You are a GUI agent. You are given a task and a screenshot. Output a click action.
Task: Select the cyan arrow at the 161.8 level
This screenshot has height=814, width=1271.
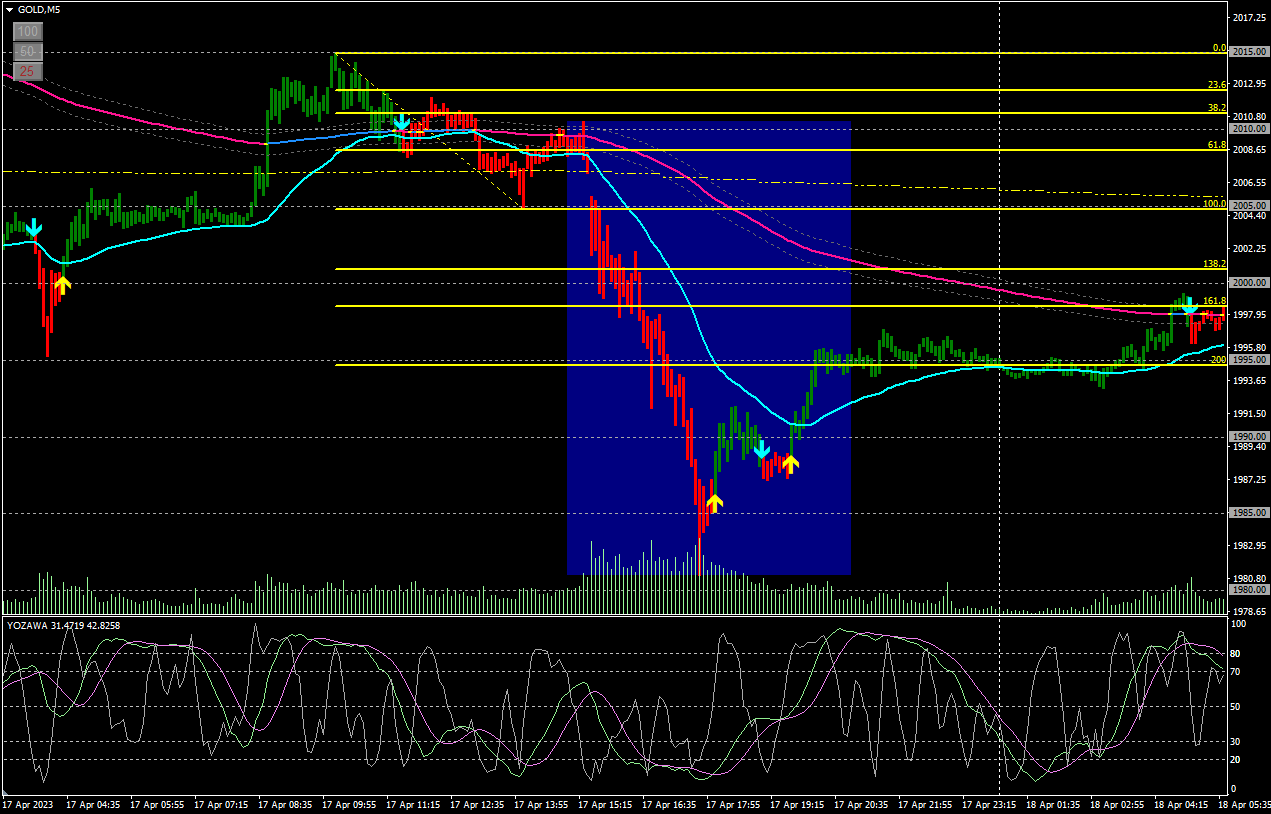pos(1190,308)
